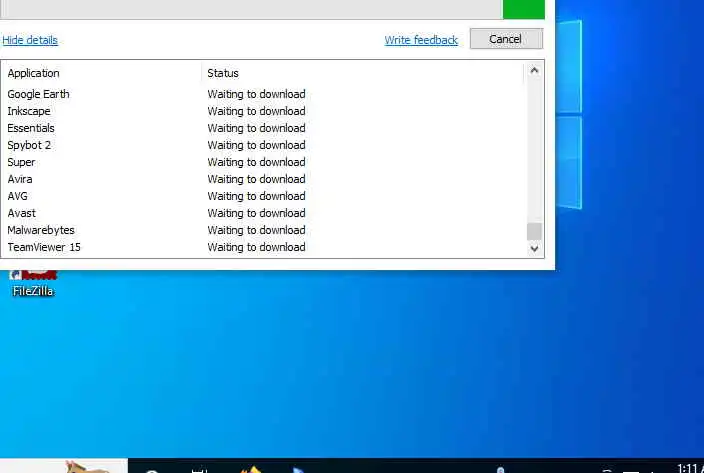Click Spybot 2's Waiting to download status
The width and height of the screenshot is (704, 473).
[x=256, y=145]
